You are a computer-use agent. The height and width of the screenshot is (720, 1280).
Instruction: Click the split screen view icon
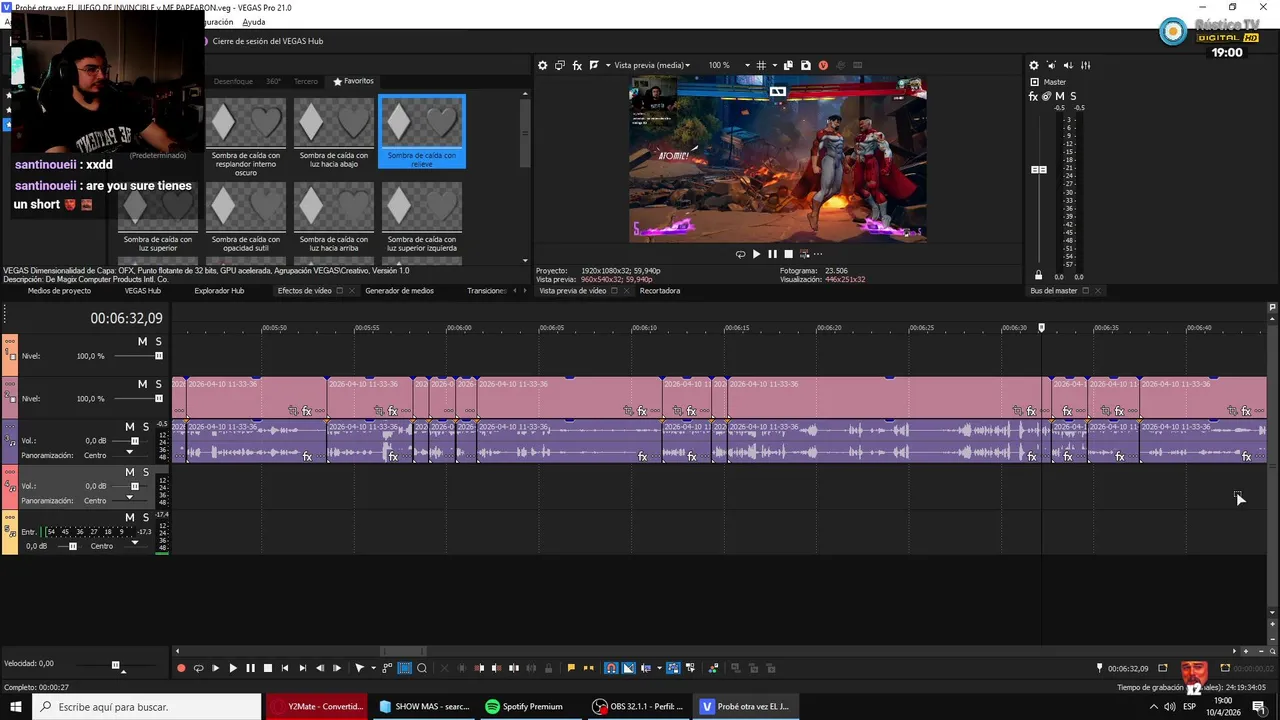coord(594,65)
